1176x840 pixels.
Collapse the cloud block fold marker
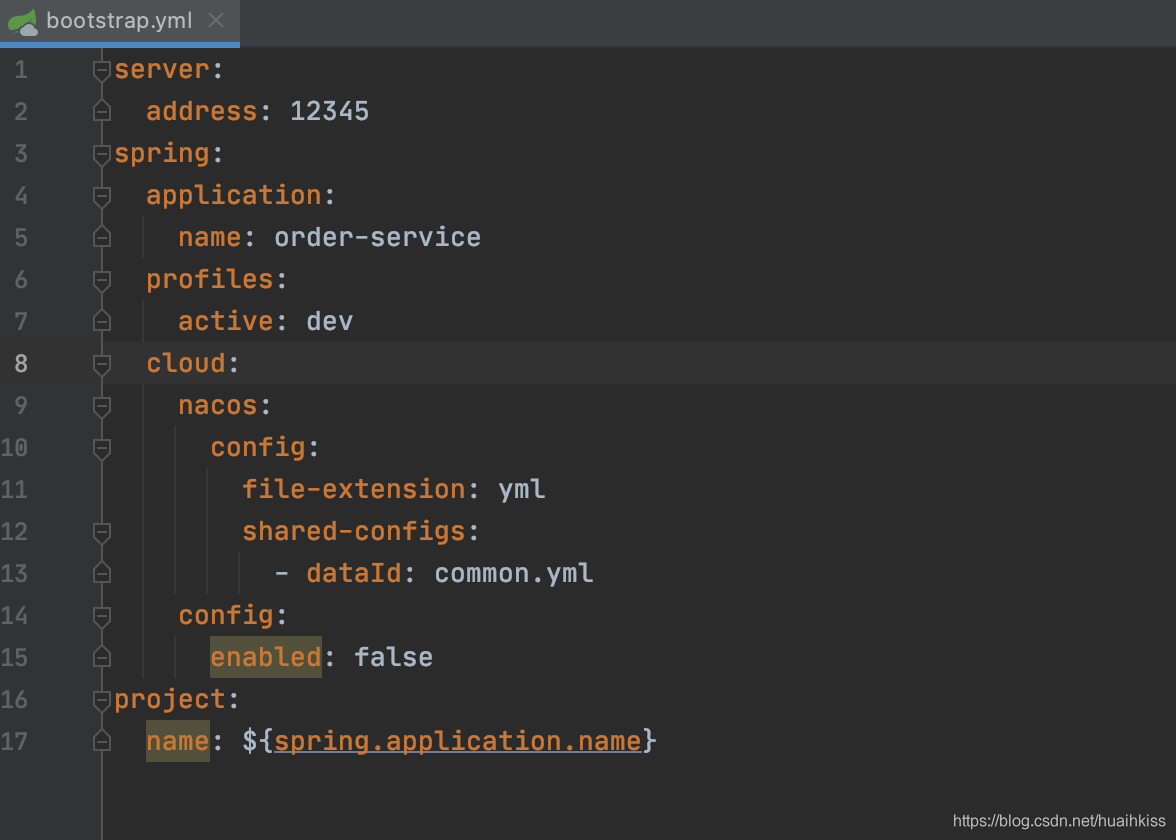click(102, 364)
